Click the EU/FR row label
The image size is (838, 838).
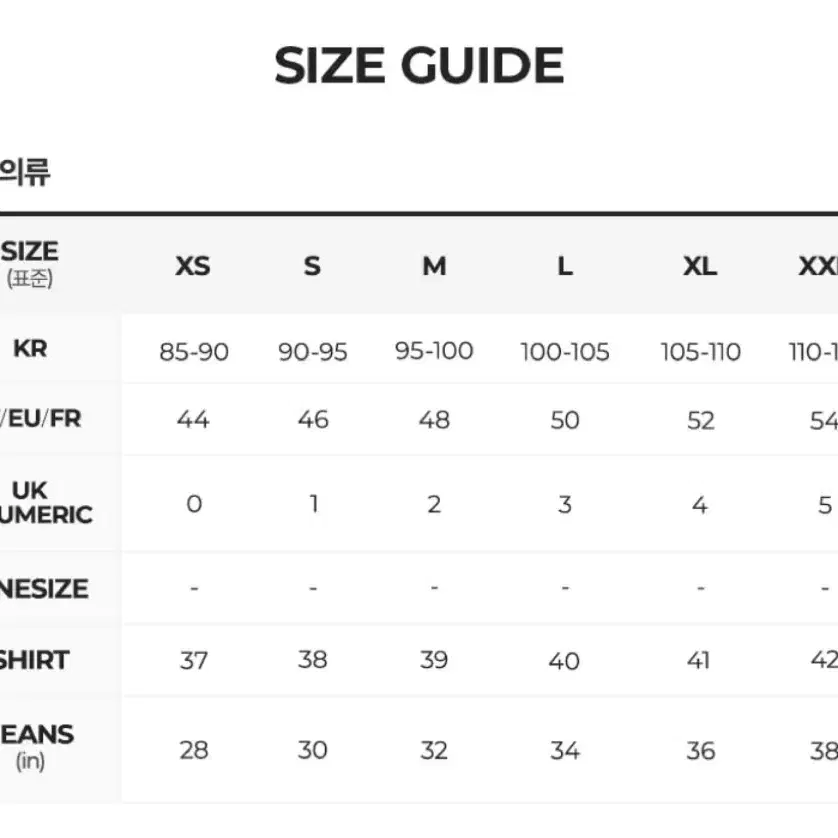(41, 418)
